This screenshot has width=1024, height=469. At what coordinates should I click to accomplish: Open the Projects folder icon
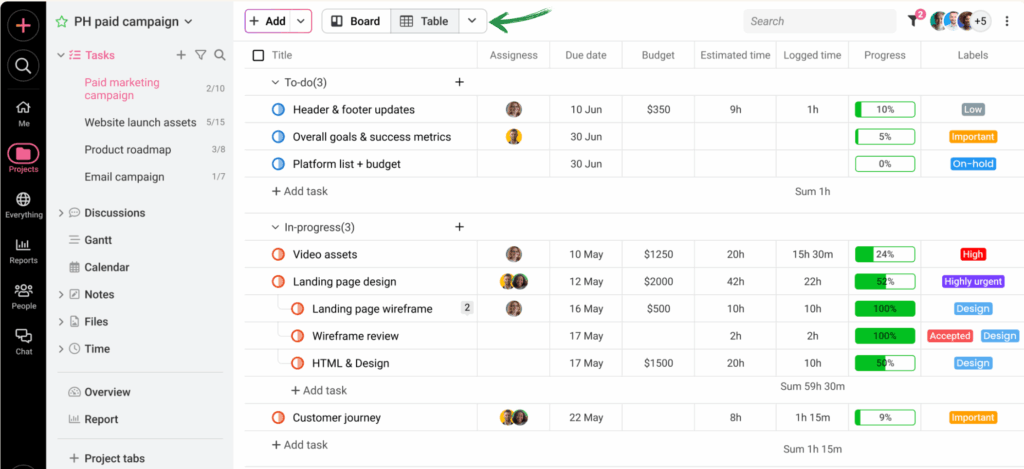23,154
